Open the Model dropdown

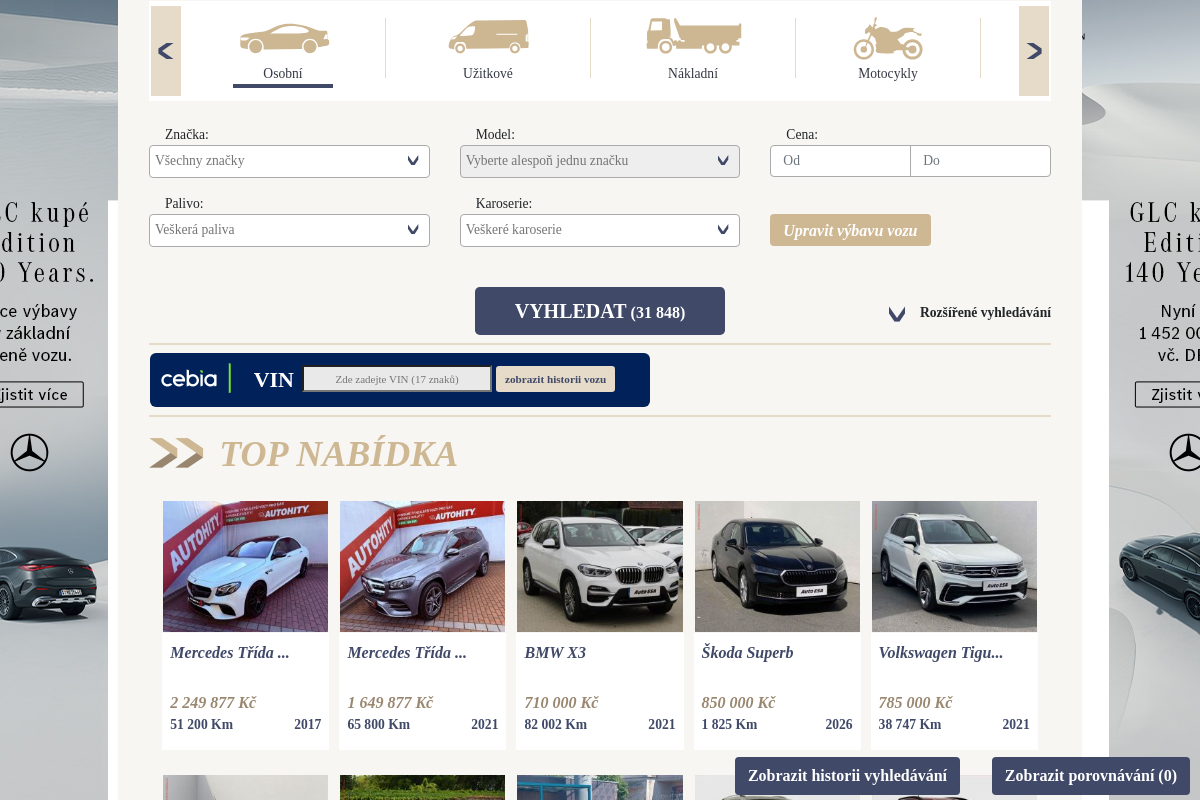coord(600,161)
